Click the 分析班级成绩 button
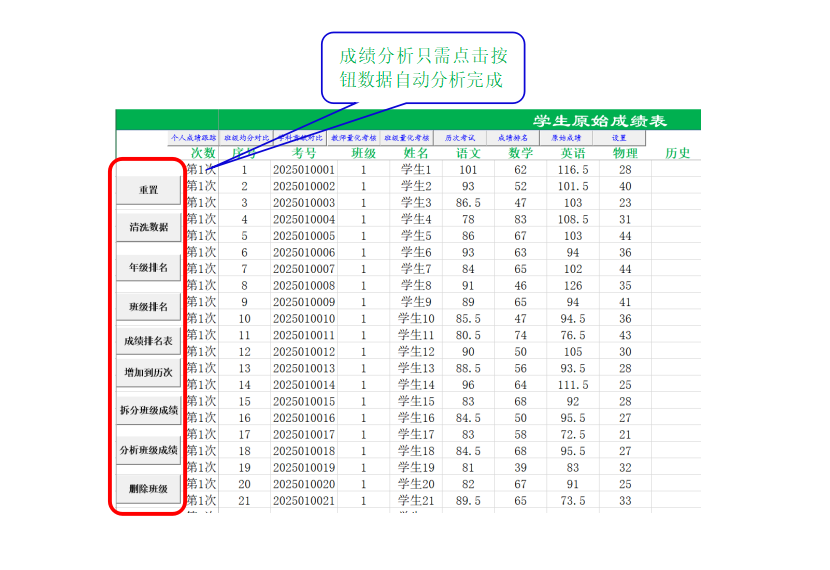 148,450
